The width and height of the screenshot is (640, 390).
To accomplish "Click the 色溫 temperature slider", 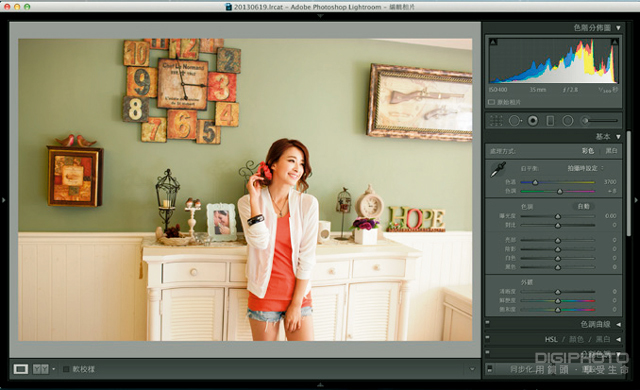I will click(x=557, y=182).
